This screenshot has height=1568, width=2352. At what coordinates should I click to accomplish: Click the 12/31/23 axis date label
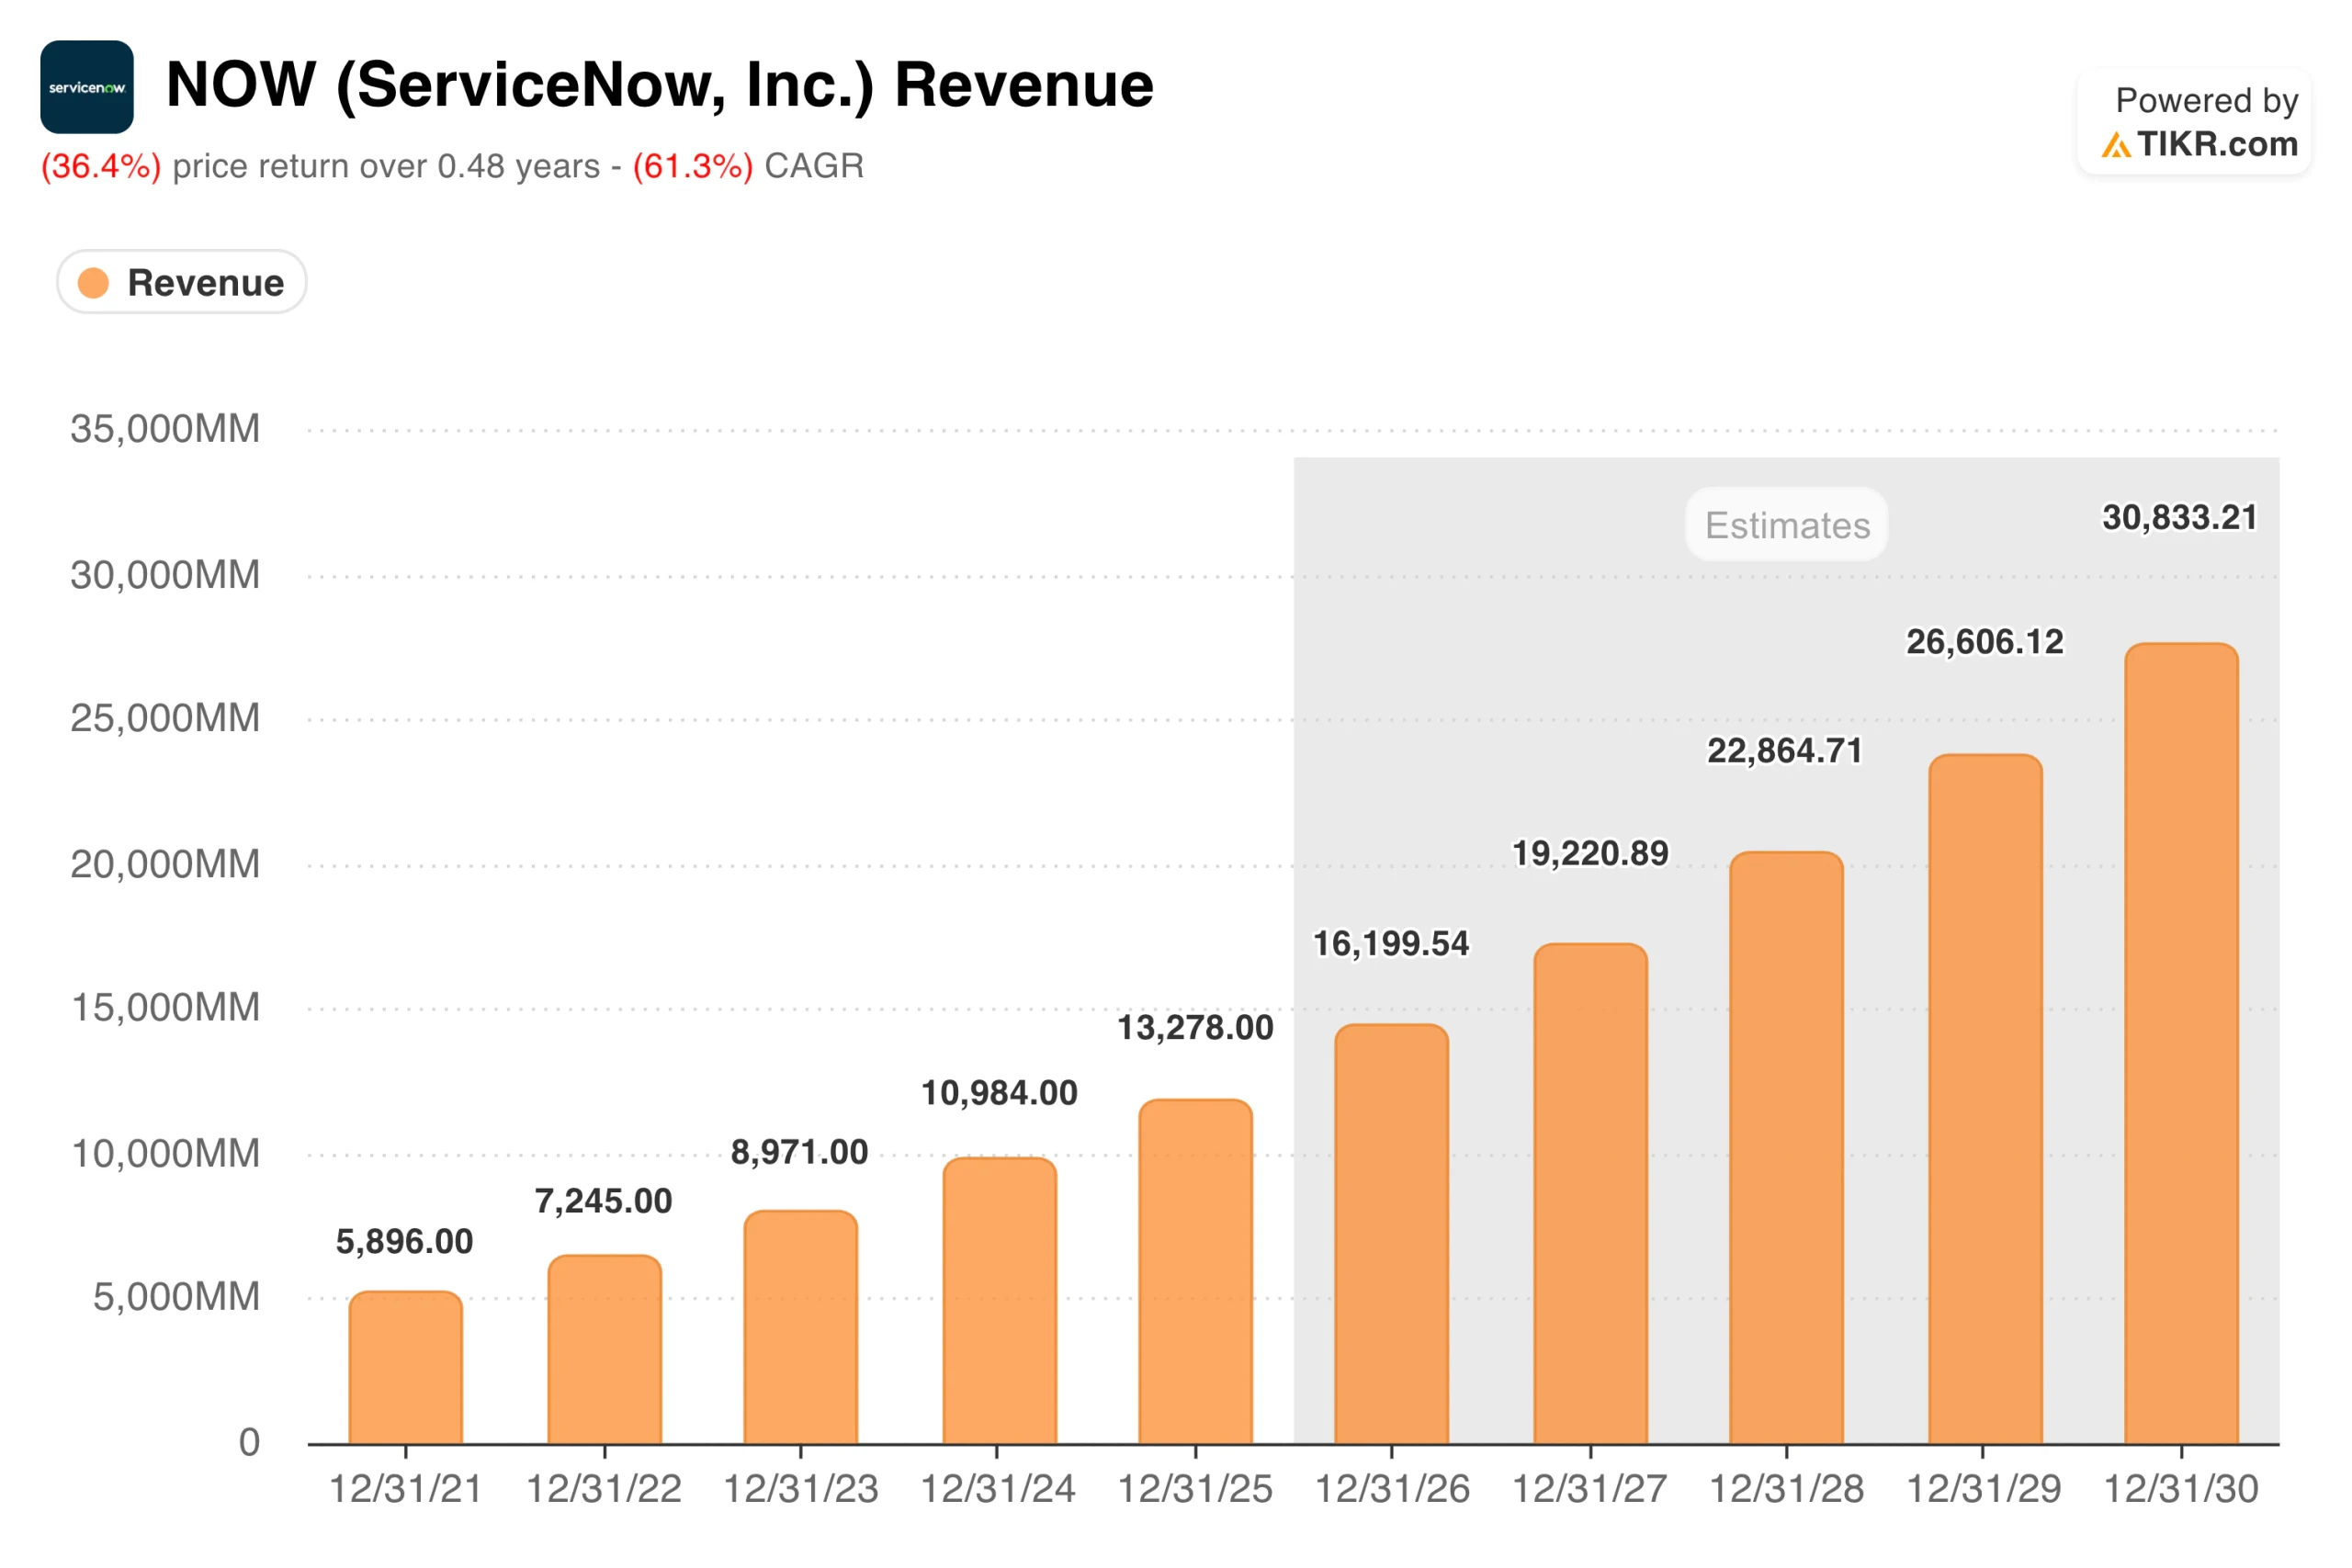tap(801, 1489)
